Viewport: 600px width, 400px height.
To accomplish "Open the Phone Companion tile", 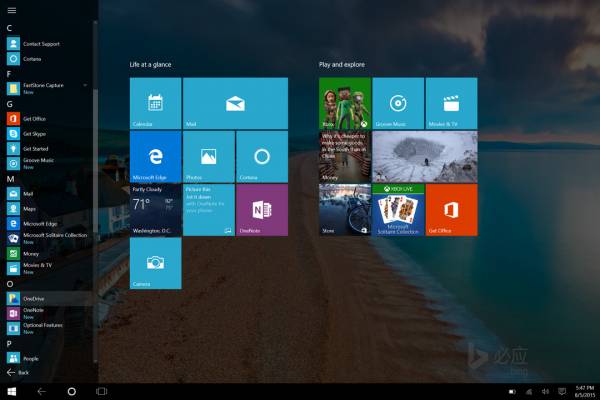I will (x=209, y=210).
